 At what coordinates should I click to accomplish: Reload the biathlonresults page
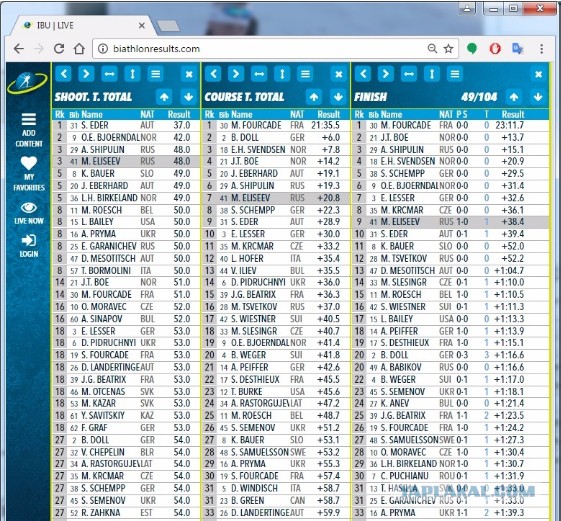point(59,49)
